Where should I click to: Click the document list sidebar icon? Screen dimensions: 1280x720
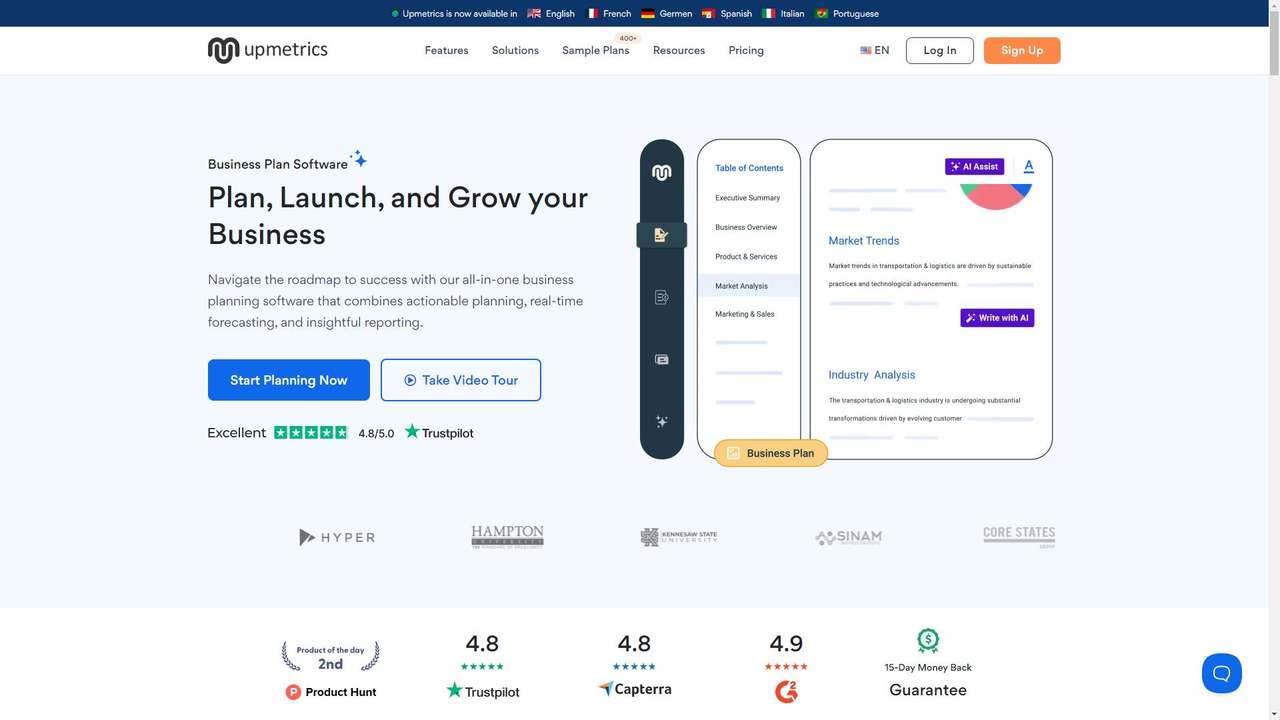[x=661, y=297]
